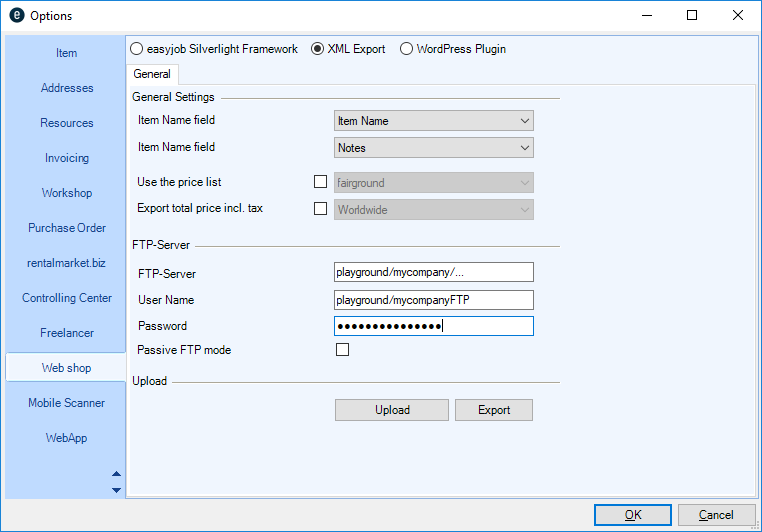
Task: Click into the User Name field
Action: pos(433,300)
